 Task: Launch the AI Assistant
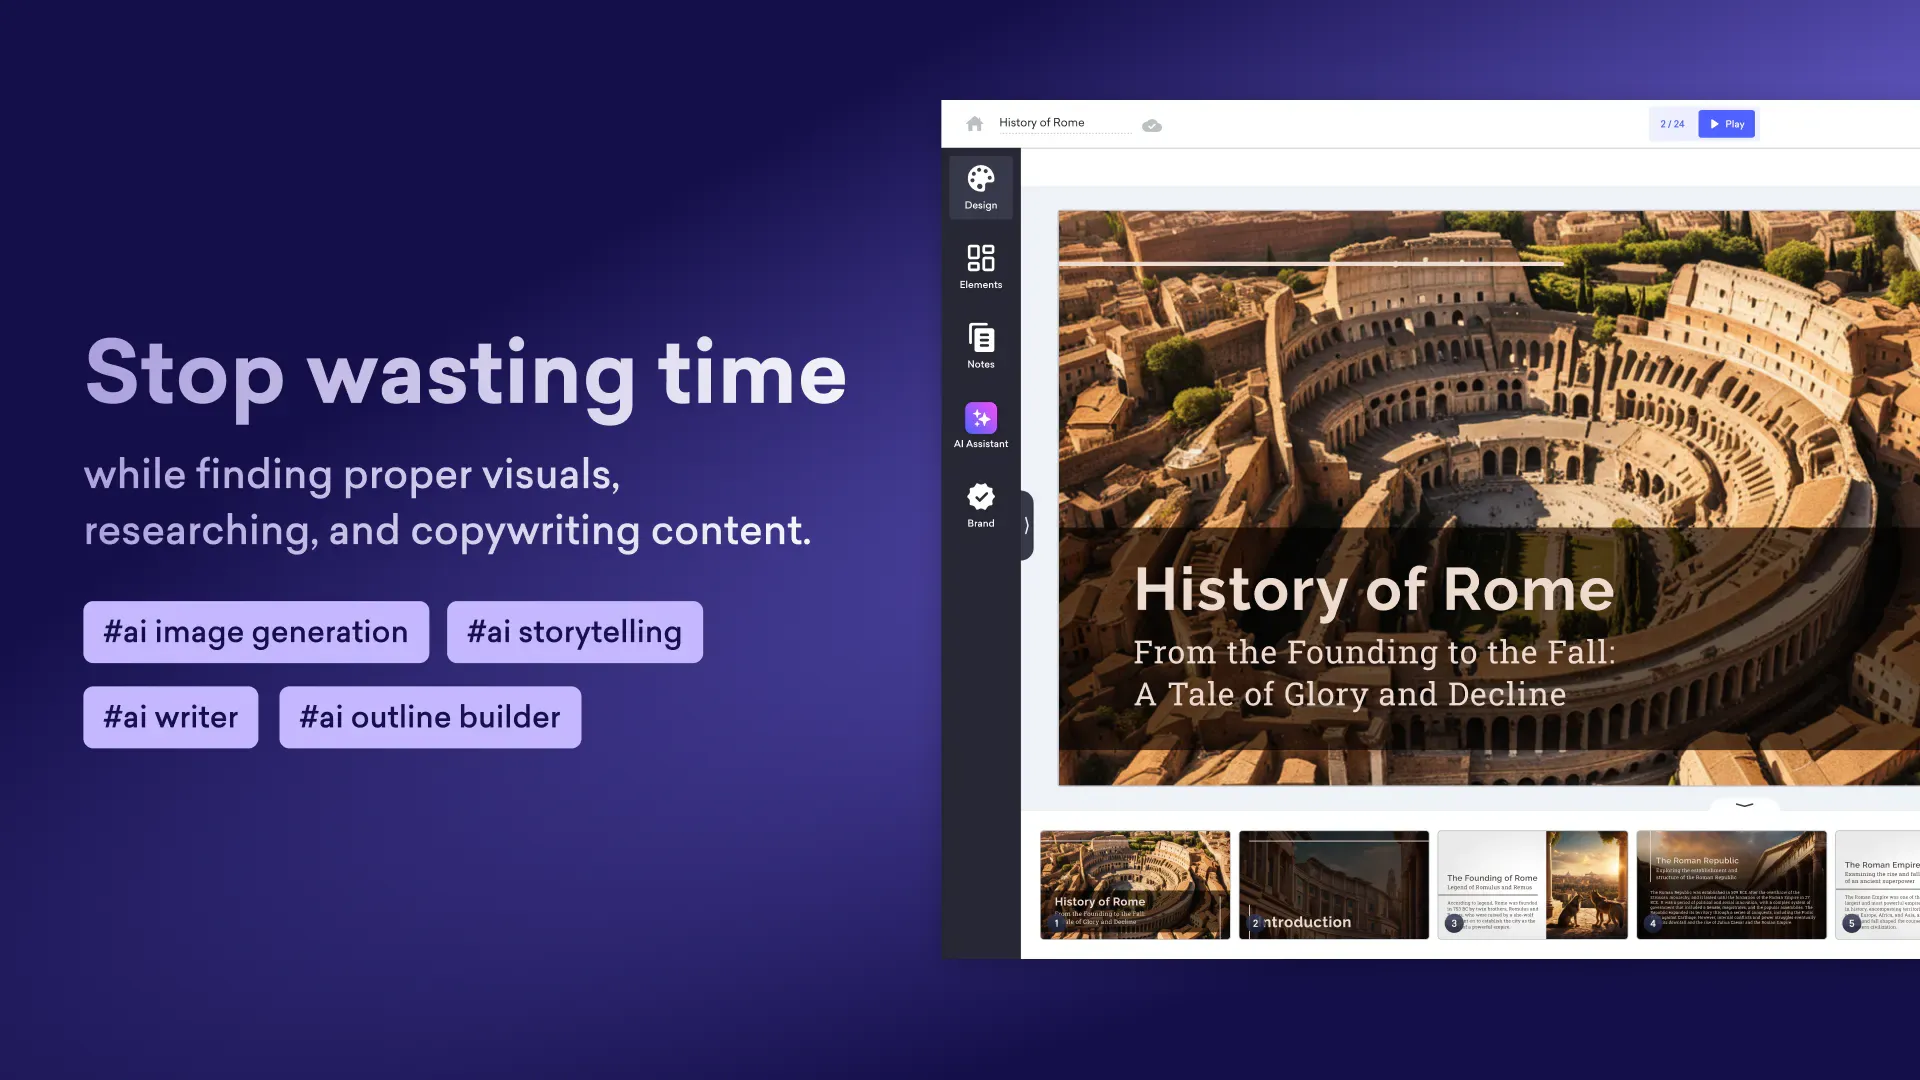980,425
